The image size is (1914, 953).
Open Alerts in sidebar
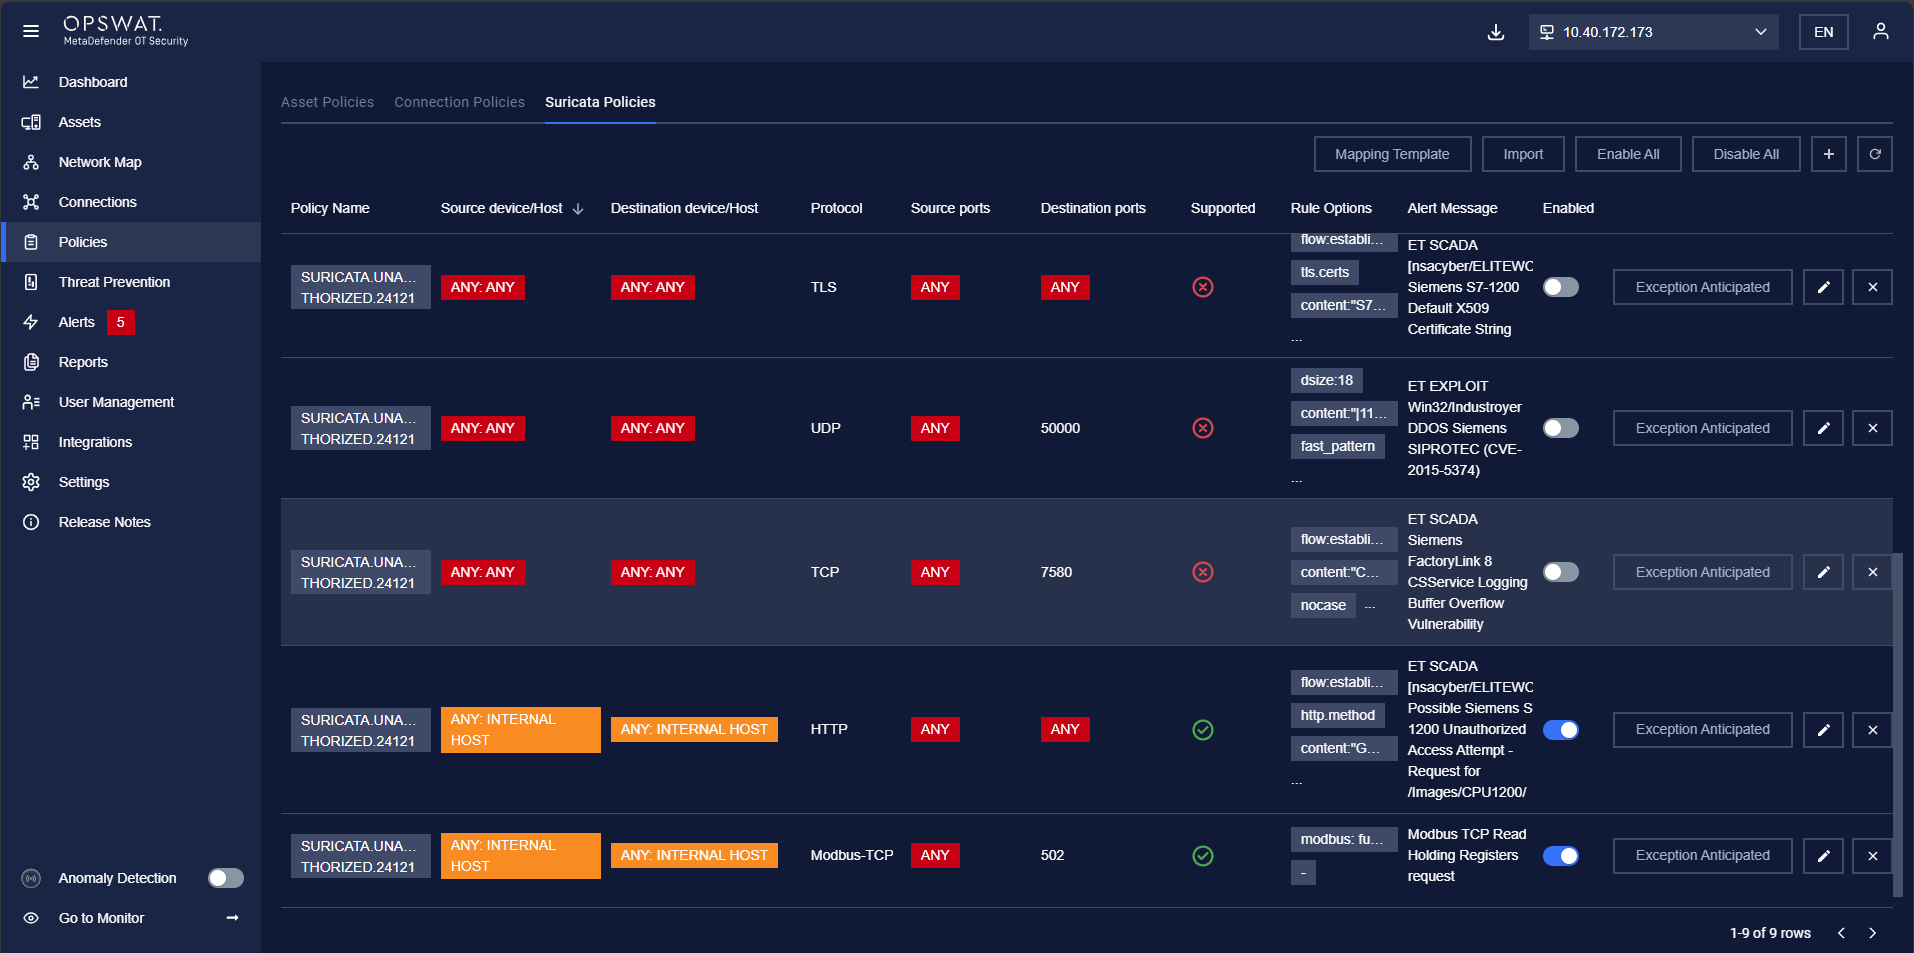tap(76, 322)
